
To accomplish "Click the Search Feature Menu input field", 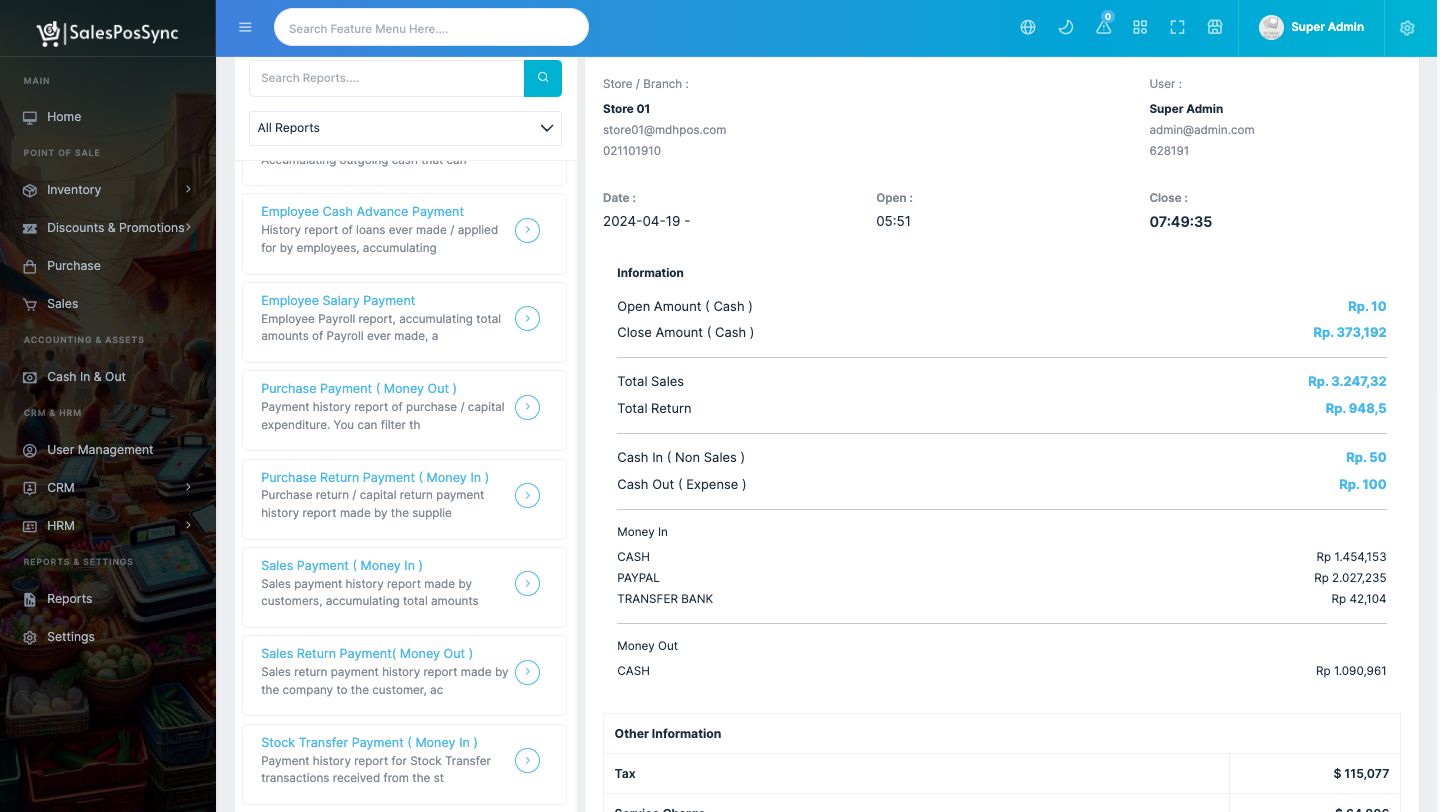I will click(x=431, y=28).
